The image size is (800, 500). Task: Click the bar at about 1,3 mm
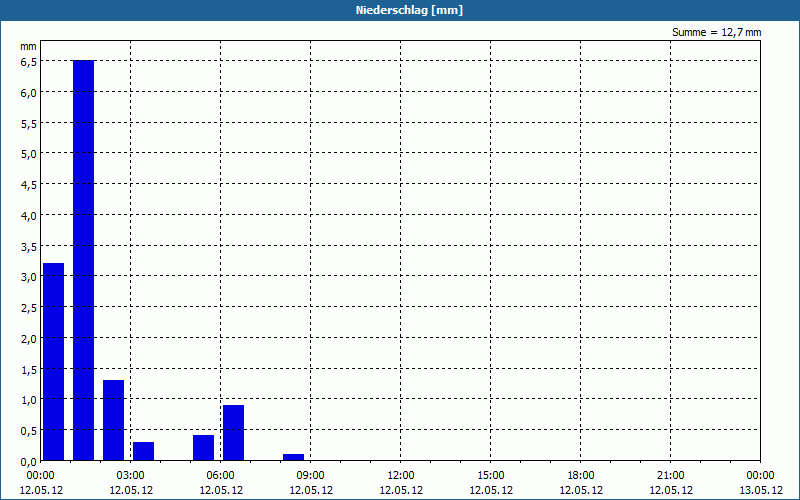[113, 420]
